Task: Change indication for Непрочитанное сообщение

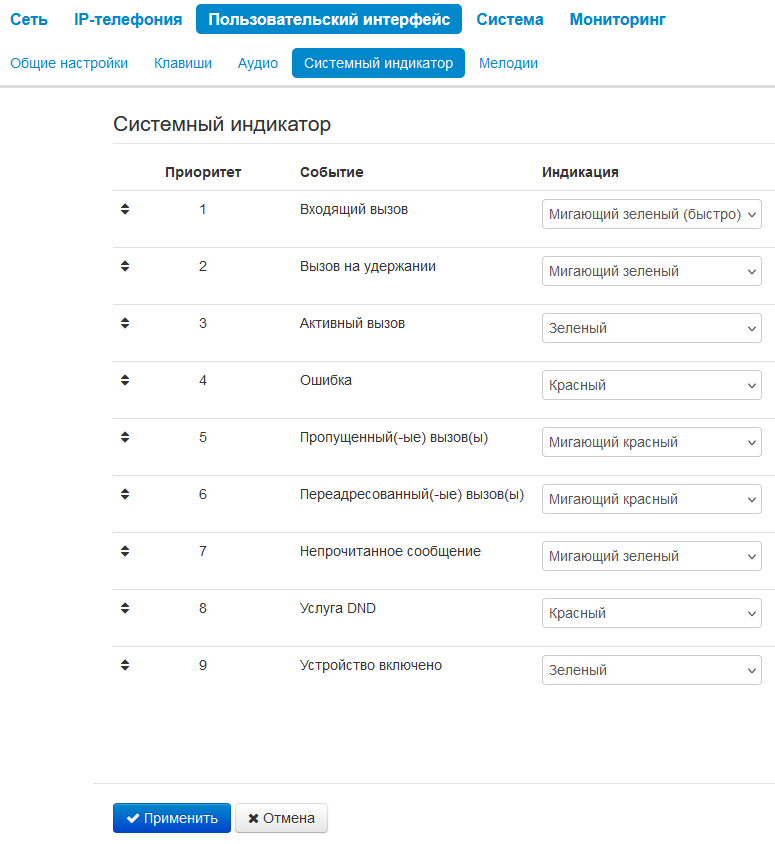Action: click(x=651, y=556)
